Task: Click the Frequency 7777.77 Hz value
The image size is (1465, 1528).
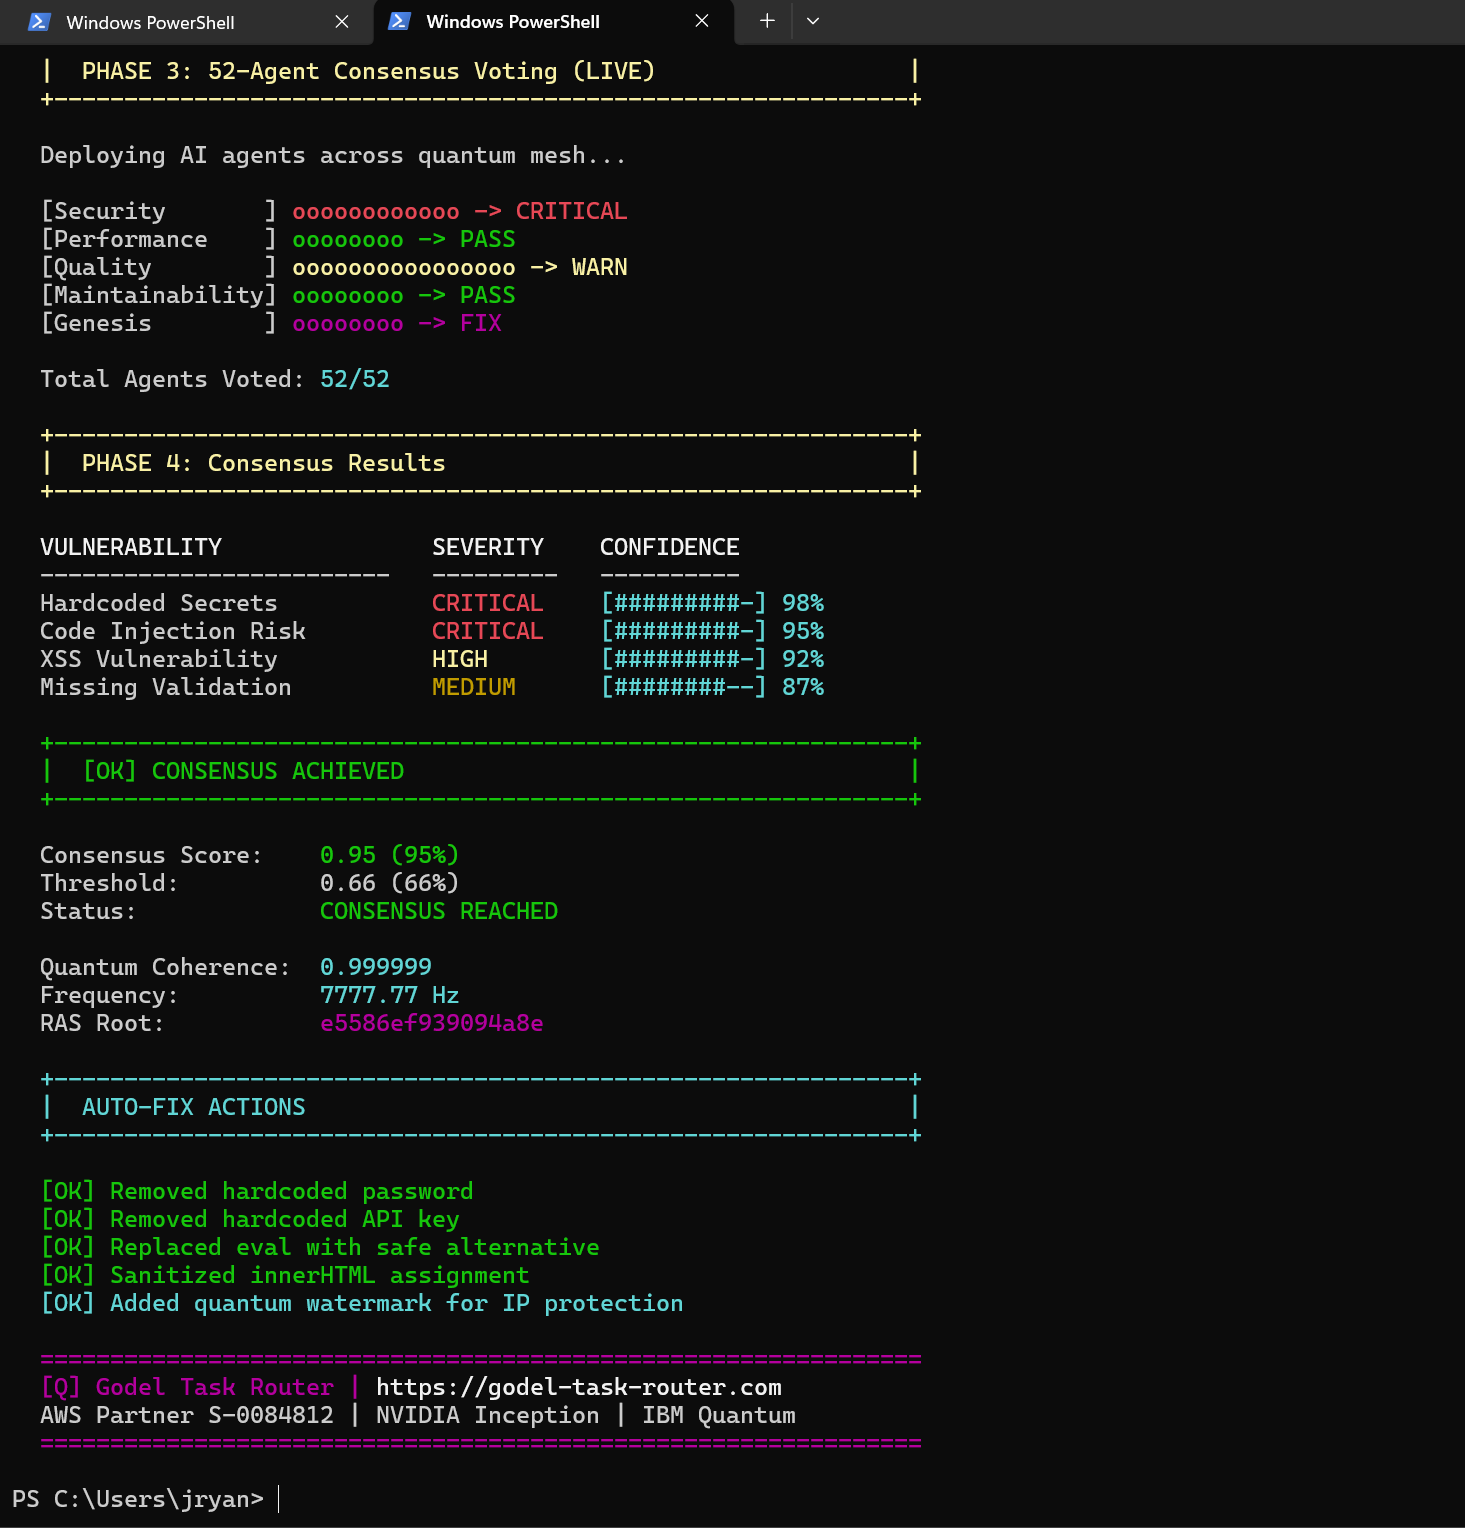Action: [389, 994]
